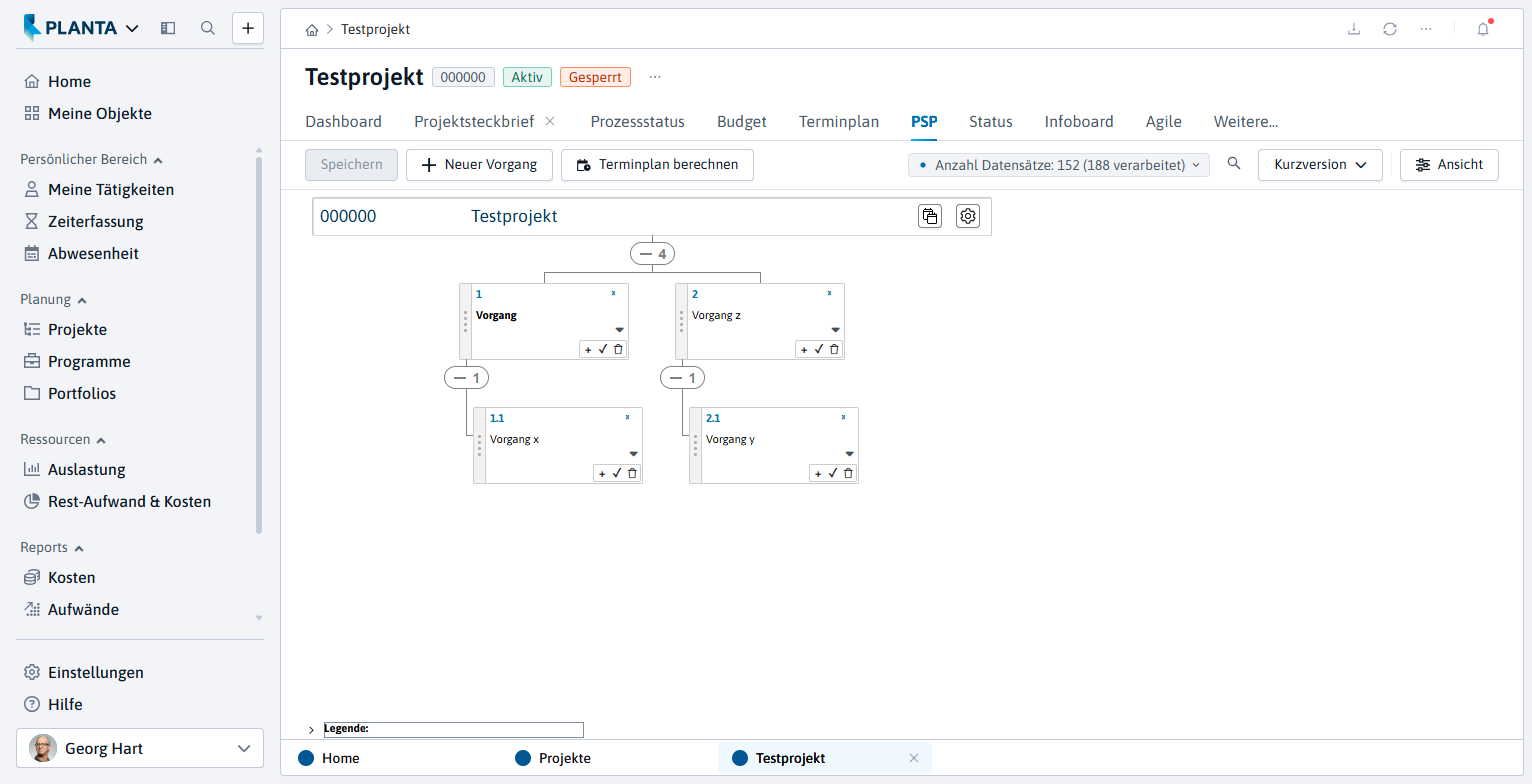Click the trash icon on card 1 Vorgang

(x=618, y=349)
